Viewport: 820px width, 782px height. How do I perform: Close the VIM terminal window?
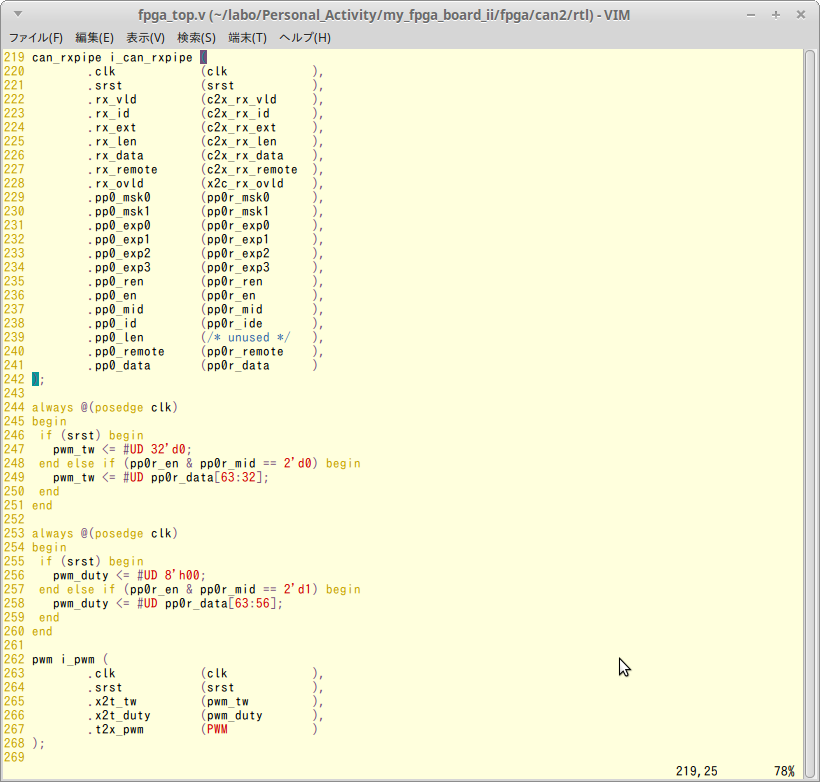[802, 15]
